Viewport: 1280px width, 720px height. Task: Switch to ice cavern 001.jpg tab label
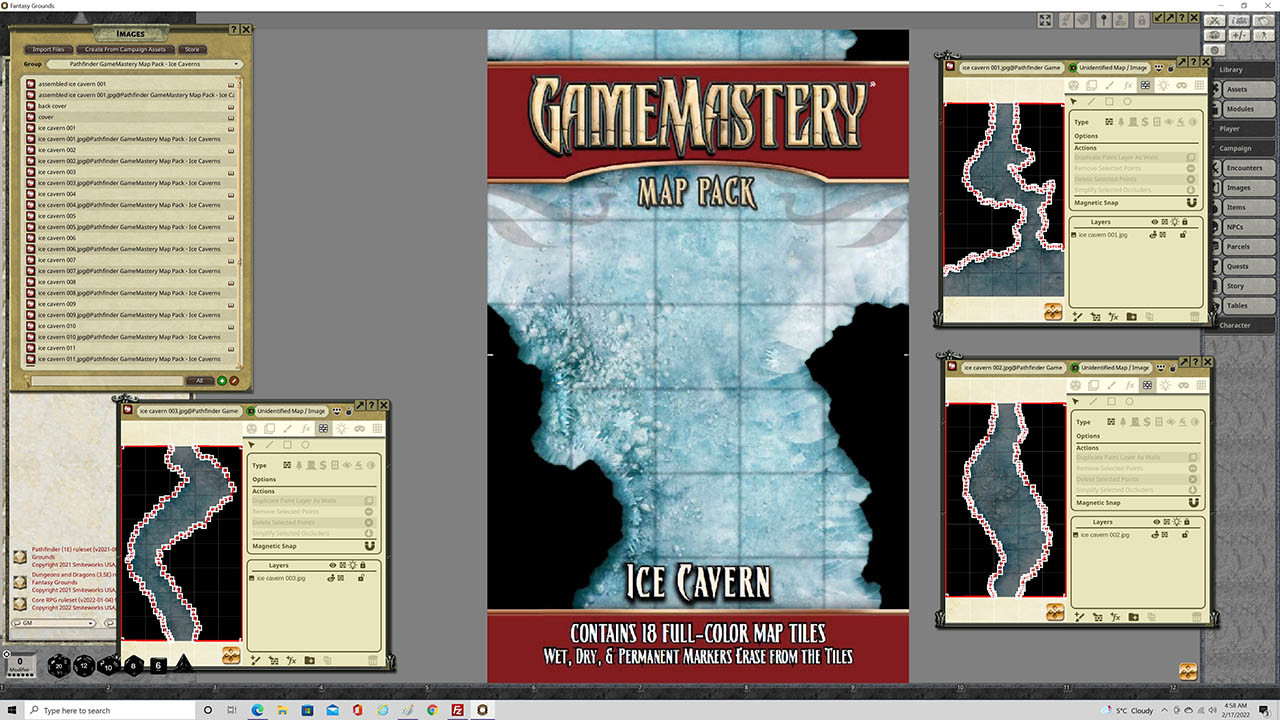click(x=1010, y=68)
